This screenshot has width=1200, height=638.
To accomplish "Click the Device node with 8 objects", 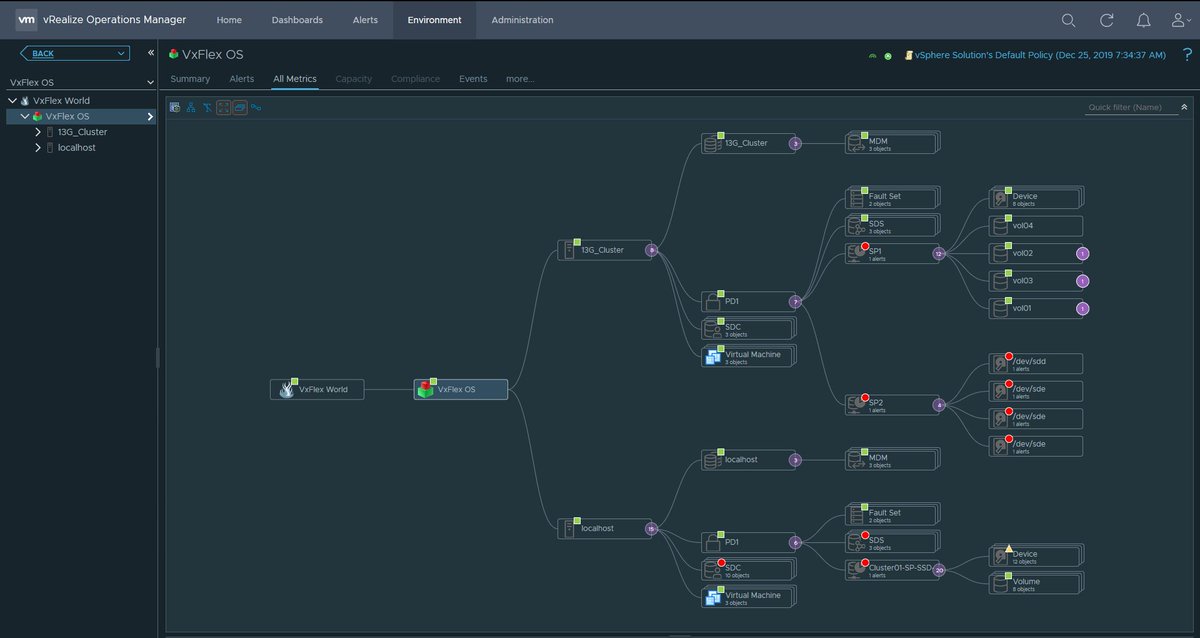I will pos(1036,198).
